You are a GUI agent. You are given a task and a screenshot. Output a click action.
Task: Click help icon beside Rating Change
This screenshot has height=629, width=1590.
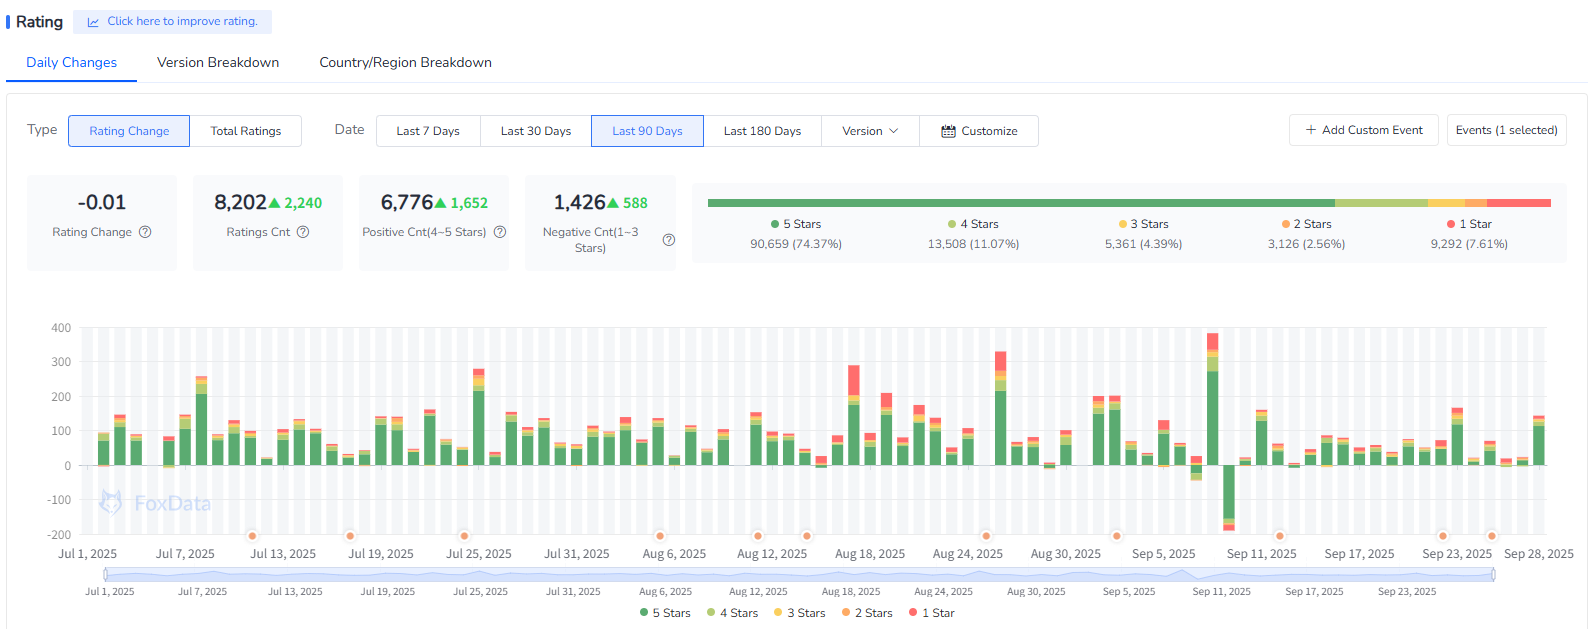tap(145, 232)
